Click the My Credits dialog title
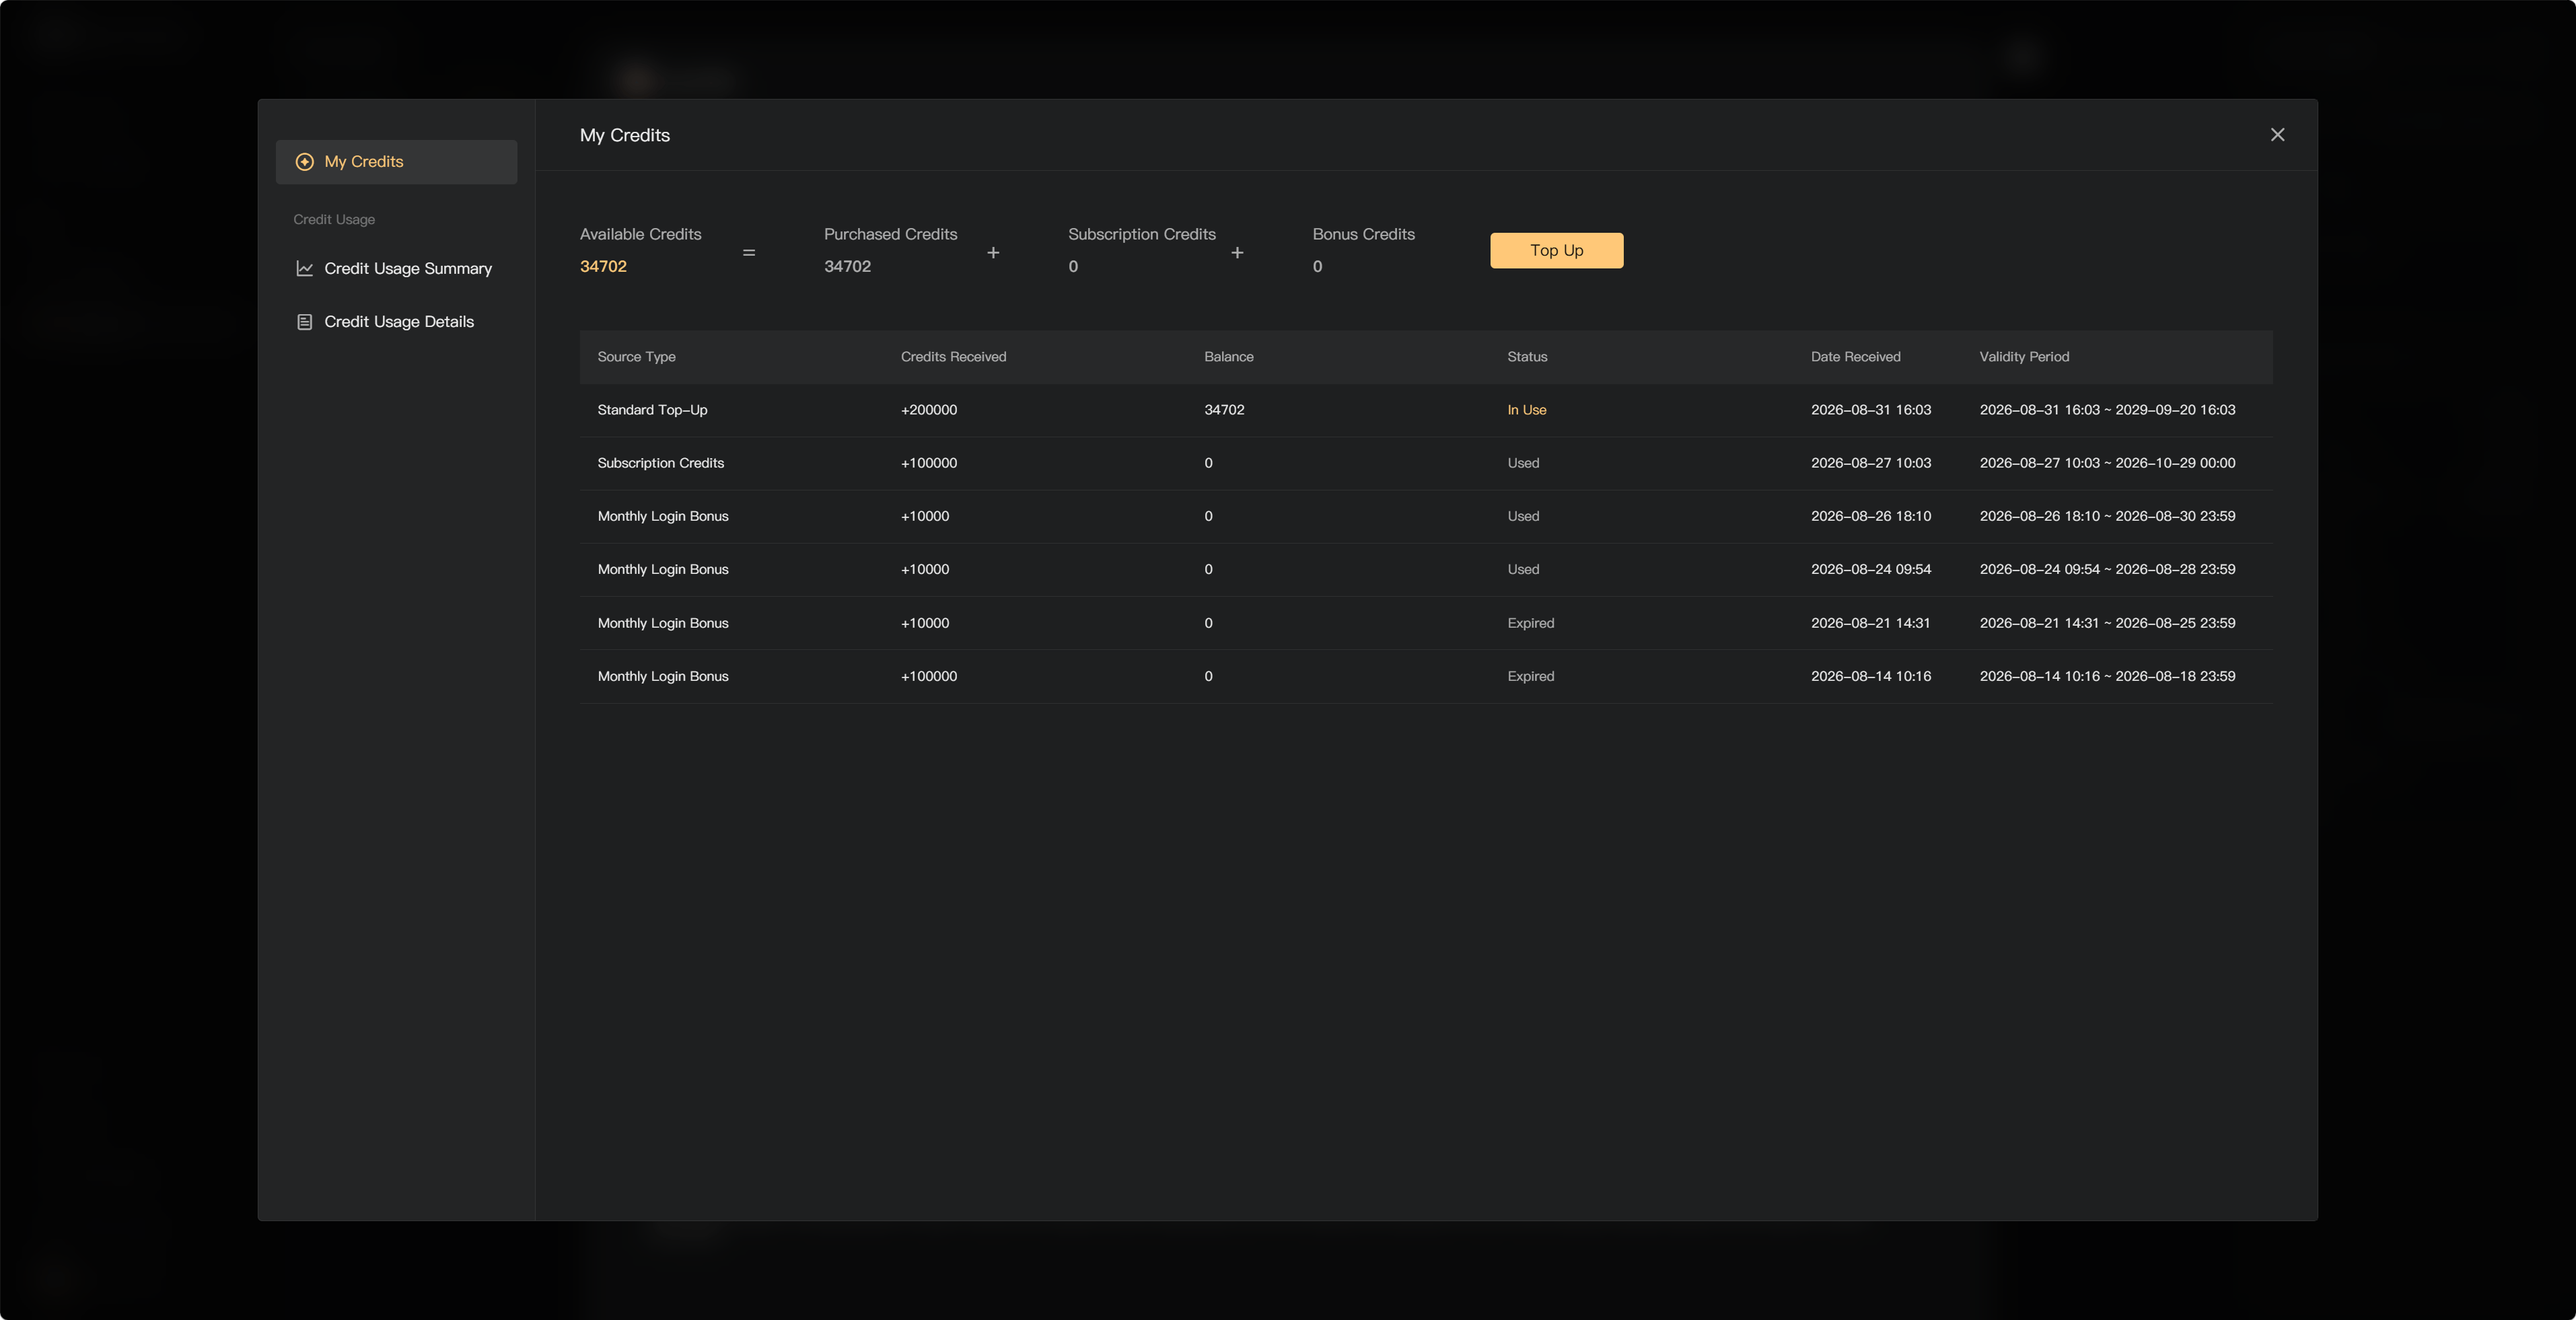Screen dimensions: 2576x1320 [624, 135]
